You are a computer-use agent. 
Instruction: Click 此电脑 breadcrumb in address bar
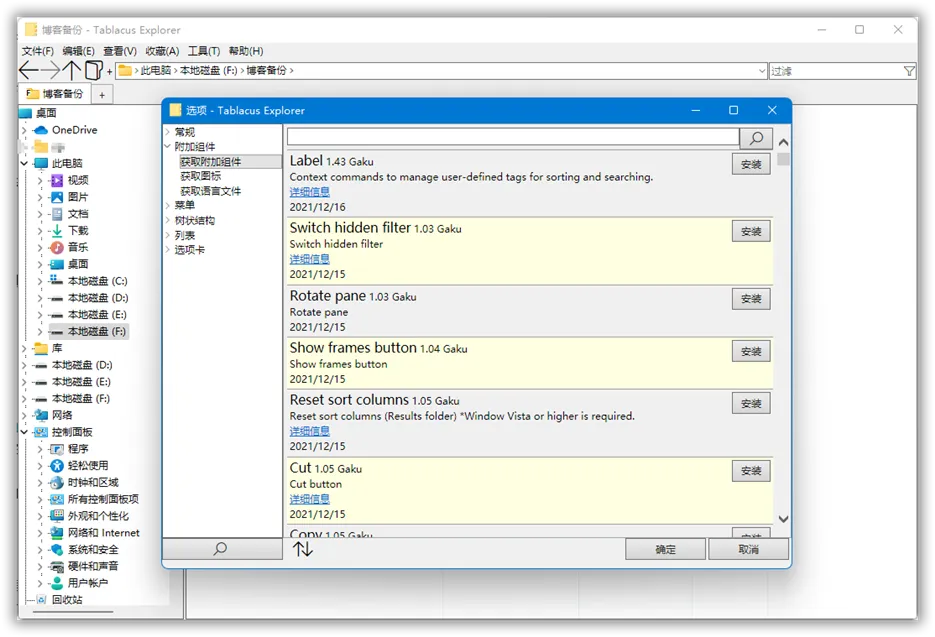tap(156, 70)
